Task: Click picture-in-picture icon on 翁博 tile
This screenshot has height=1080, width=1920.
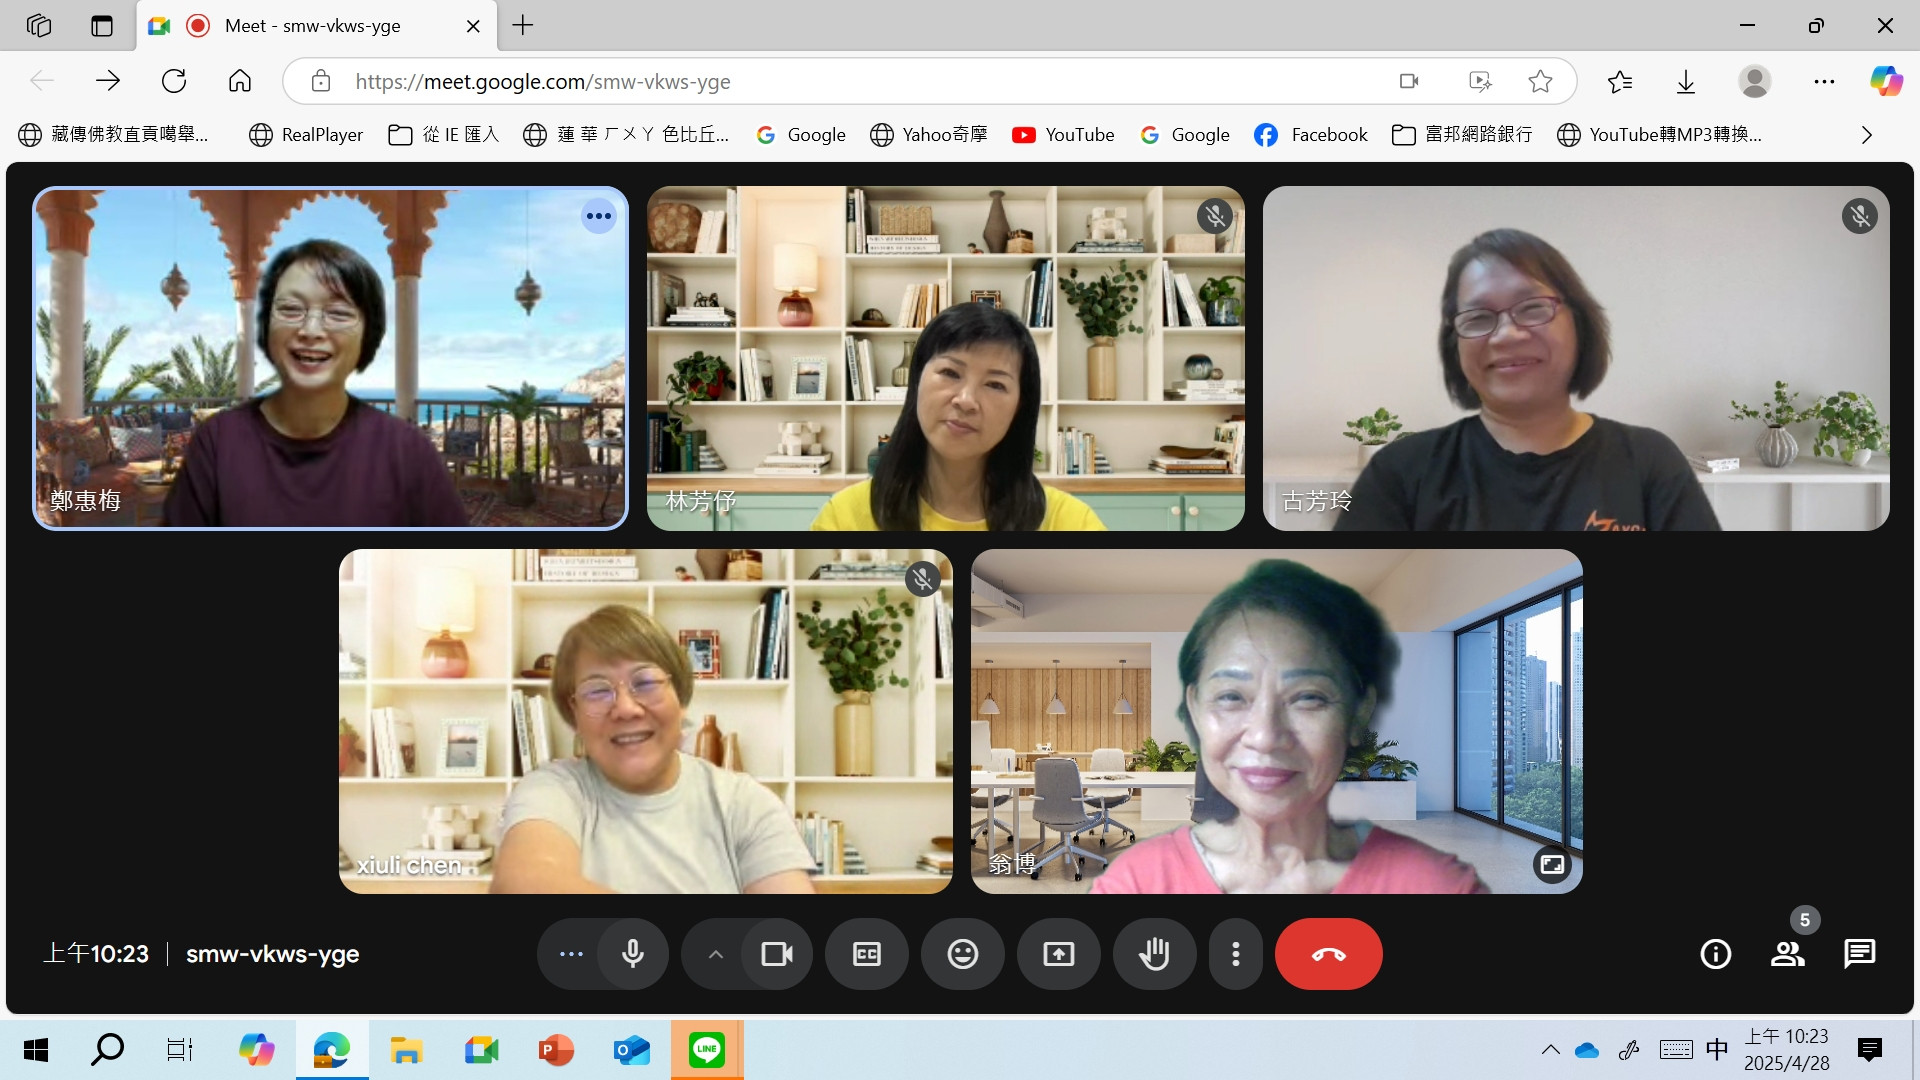Action: 1552,864
